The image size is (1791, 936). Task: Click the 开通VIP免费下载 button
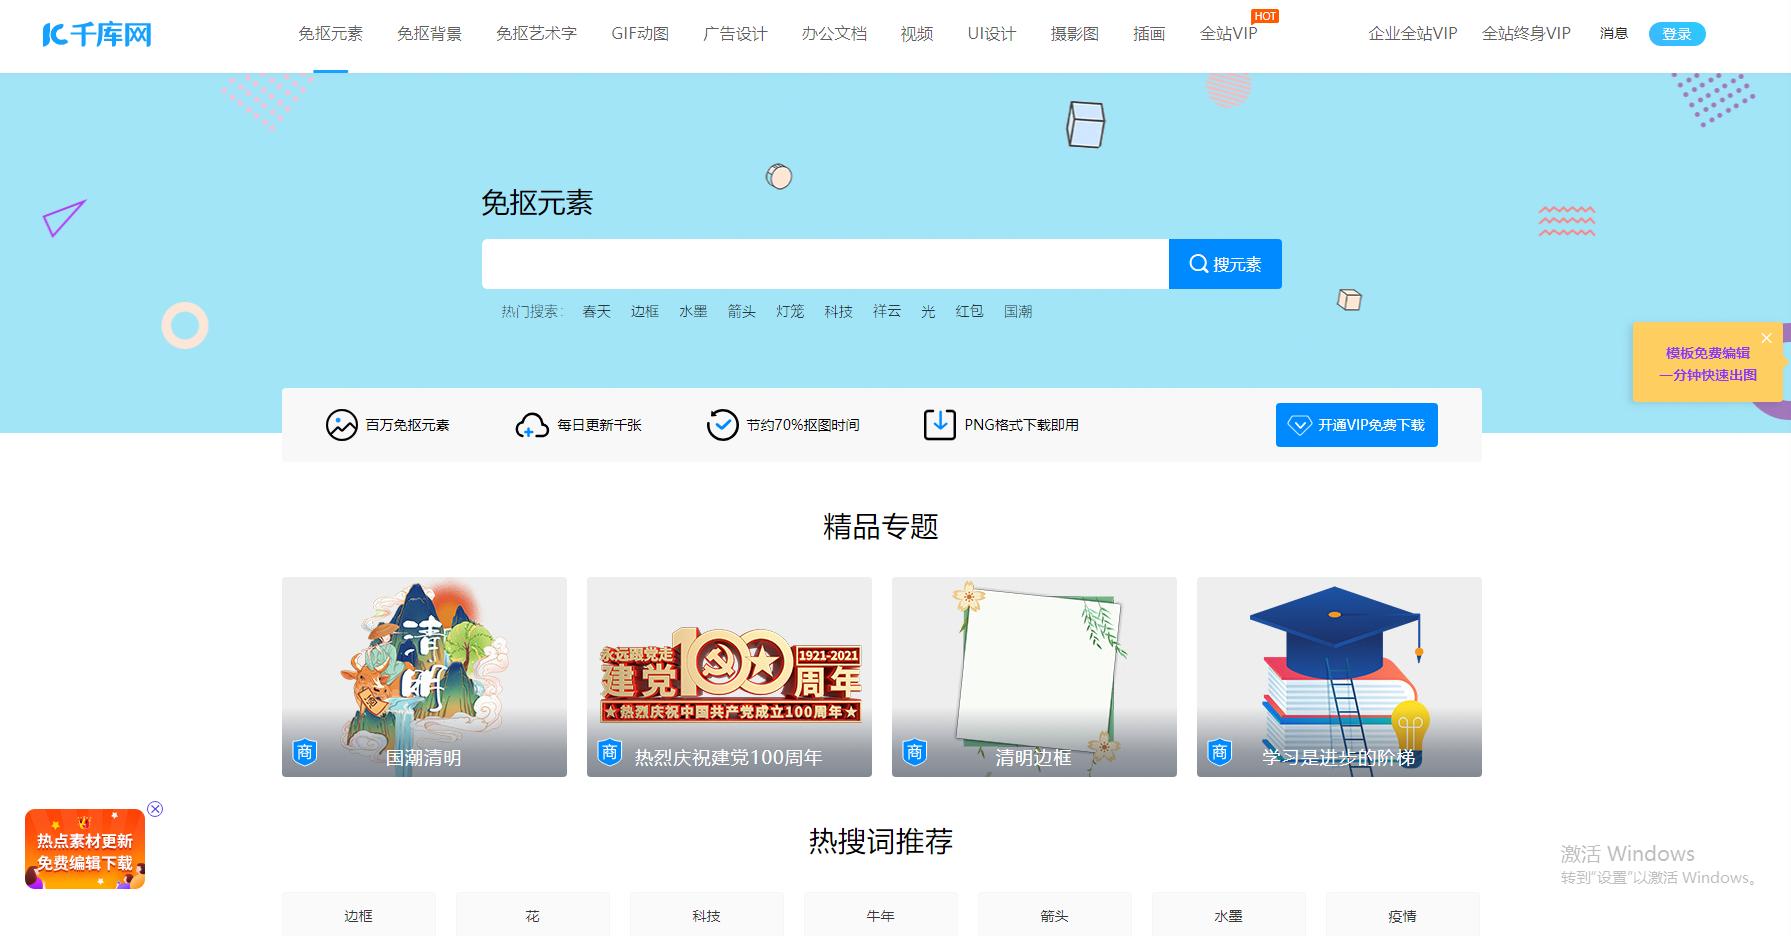pyautogui.click(x=1356, y=424)
